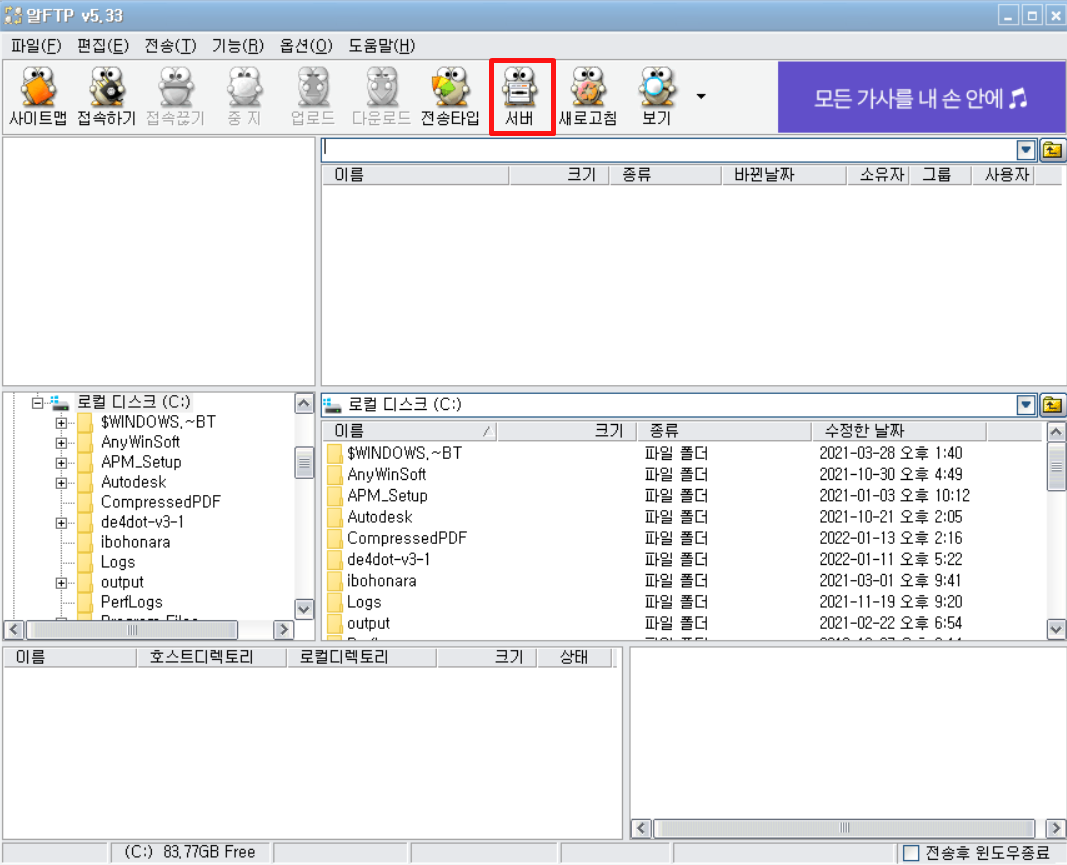Expand the output tree folder

pyautogui.click(x=61, y=583)
